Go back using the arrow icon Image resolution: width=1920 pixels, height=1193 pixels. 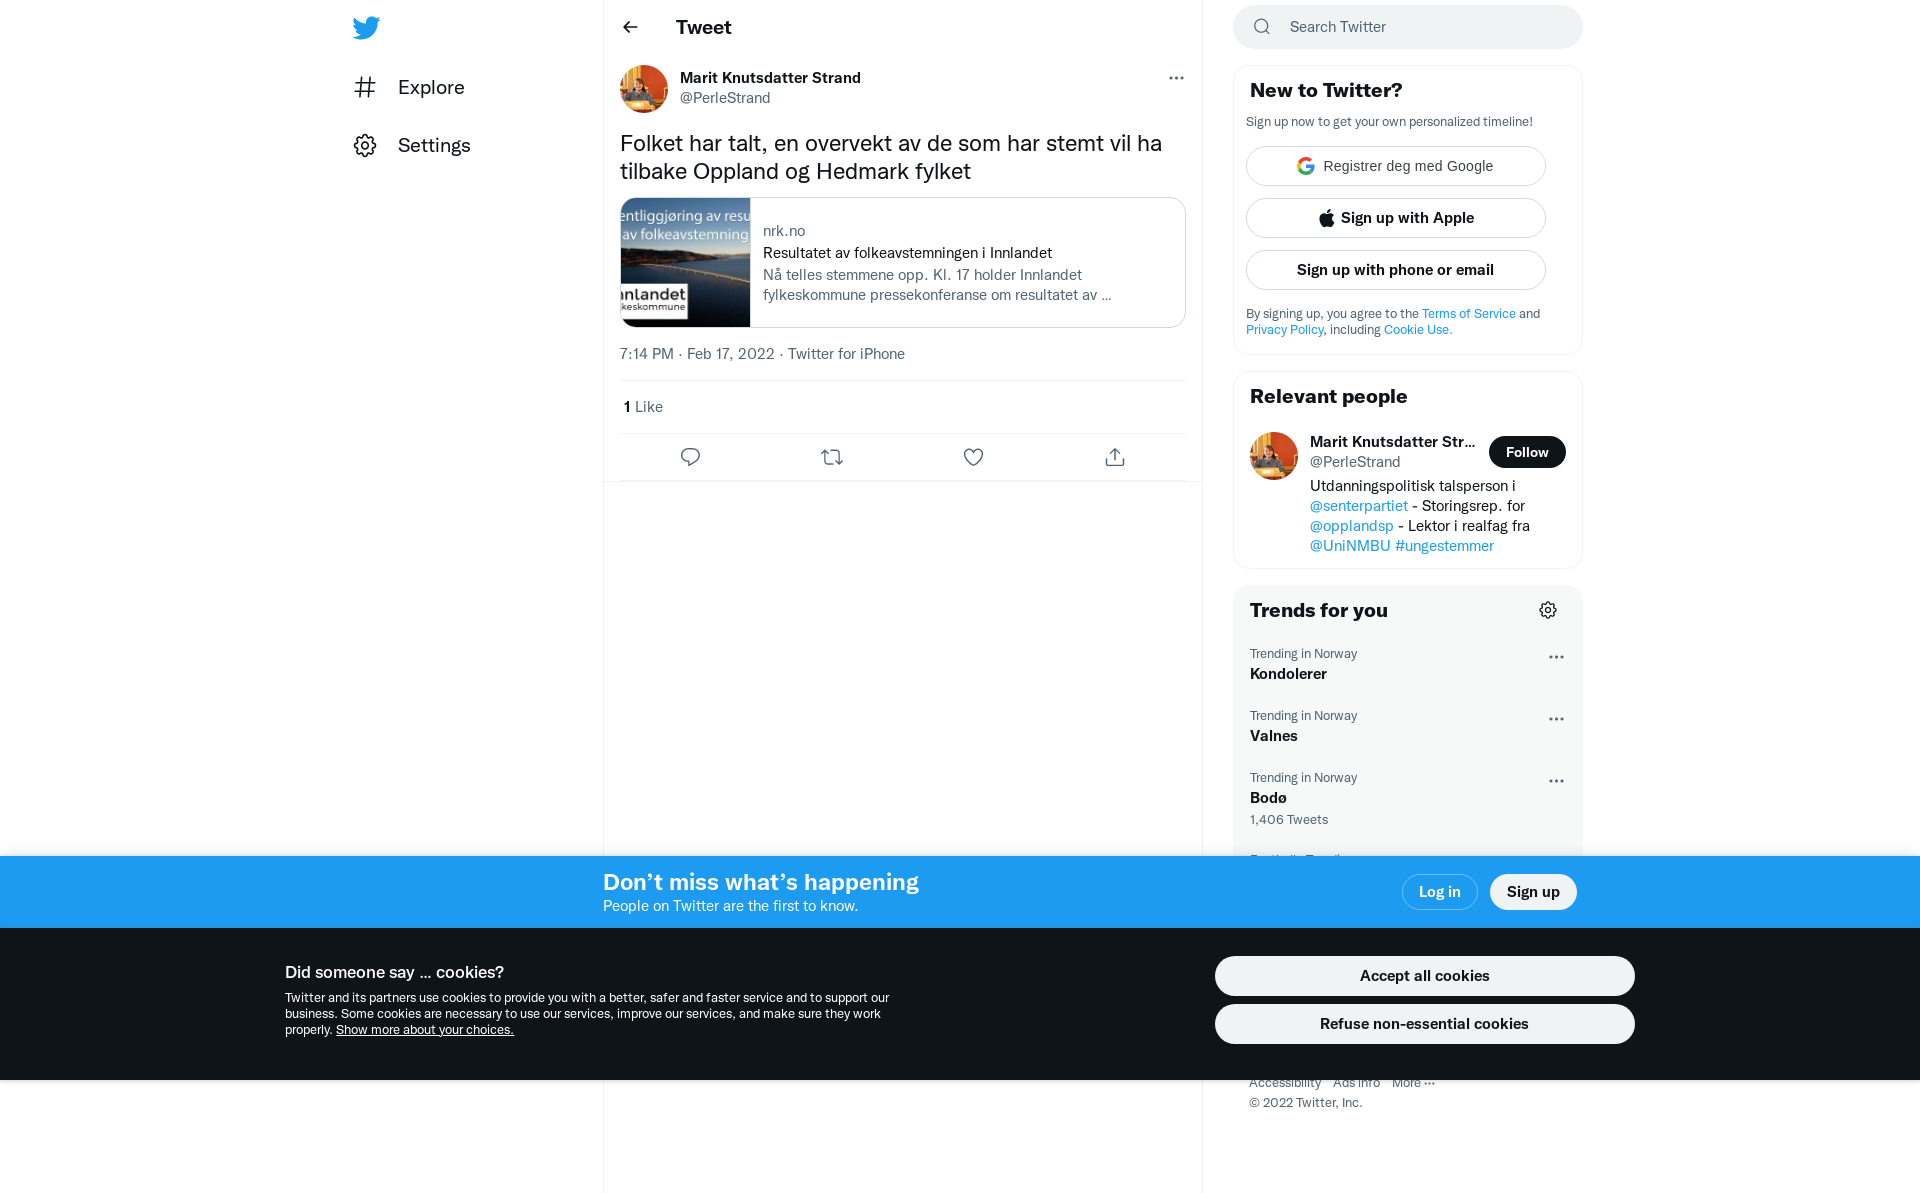point(630,27)
